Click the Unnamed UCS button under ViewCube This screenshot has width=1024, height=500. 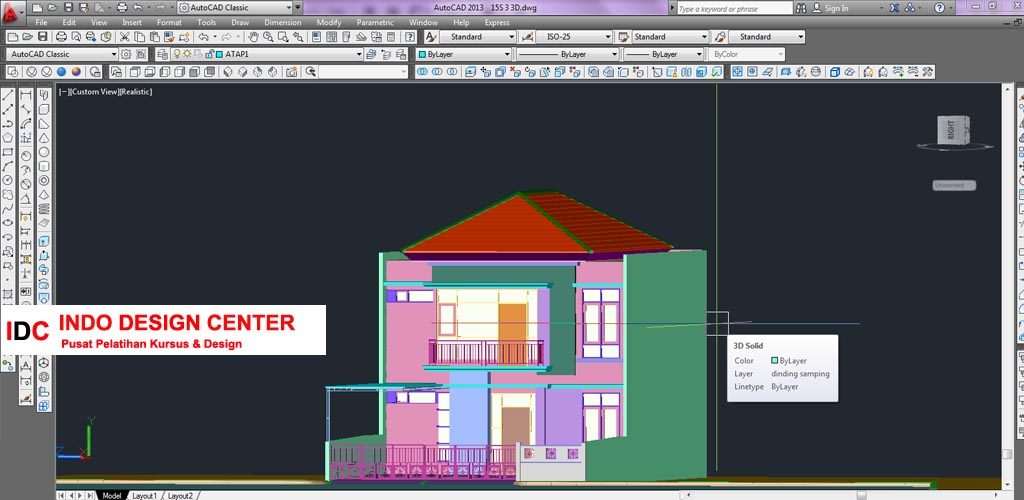[953, 185]
